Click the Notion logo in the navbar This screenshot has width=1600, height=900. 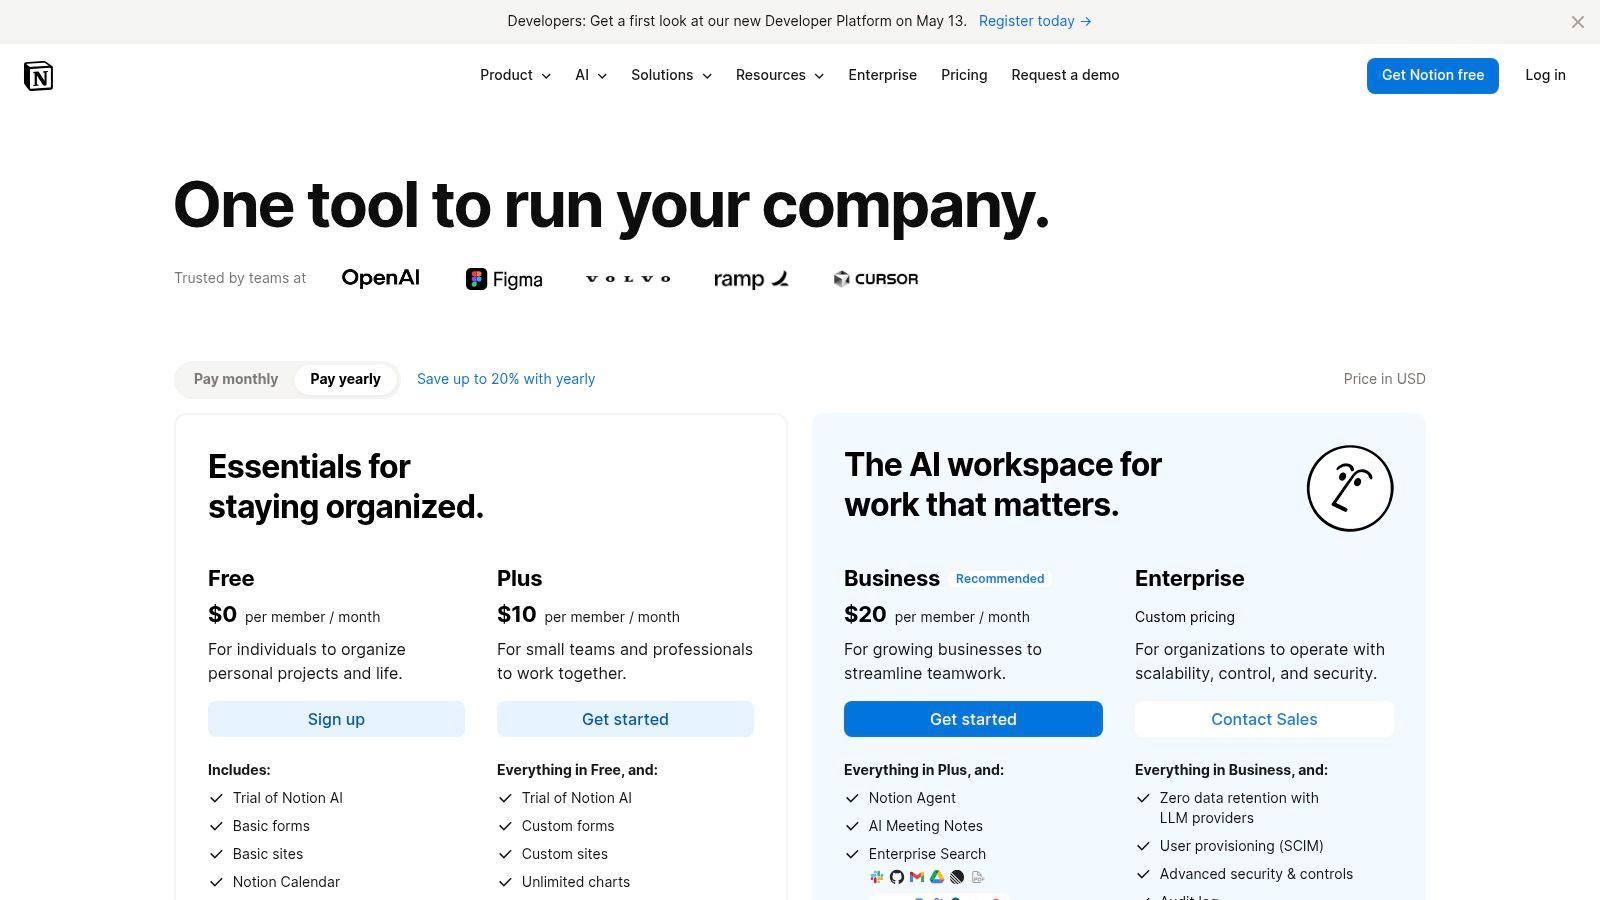(38, 75)
